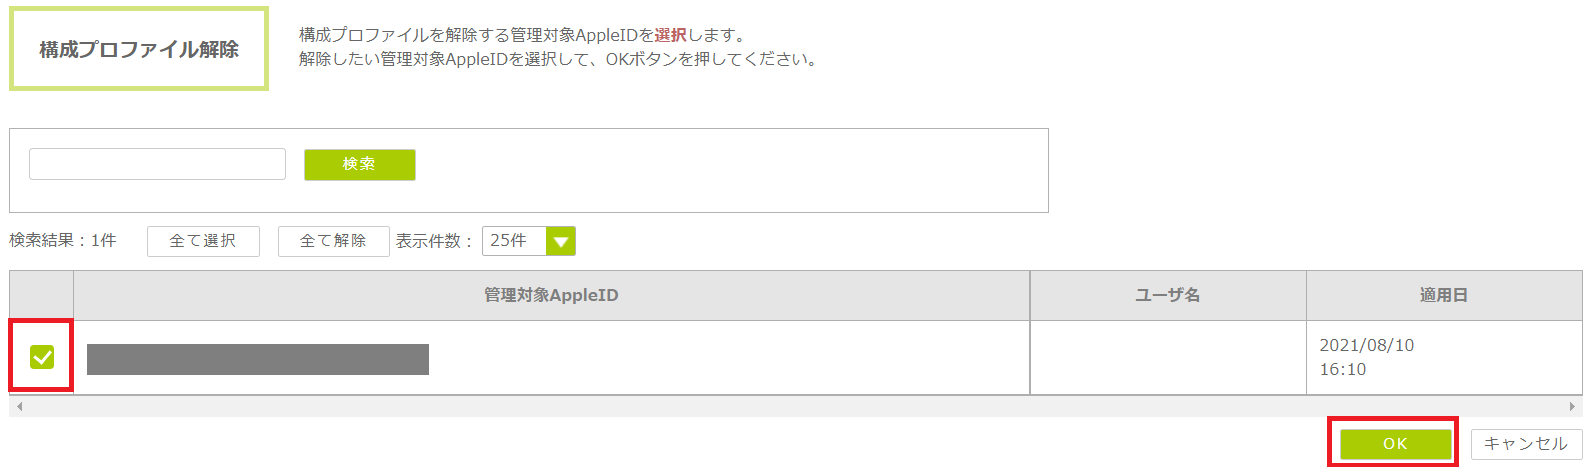The height and width of the screenshot is (467, 1589).
Task: Select the greyed-out AppleID entry in the row
Action: 258,359
